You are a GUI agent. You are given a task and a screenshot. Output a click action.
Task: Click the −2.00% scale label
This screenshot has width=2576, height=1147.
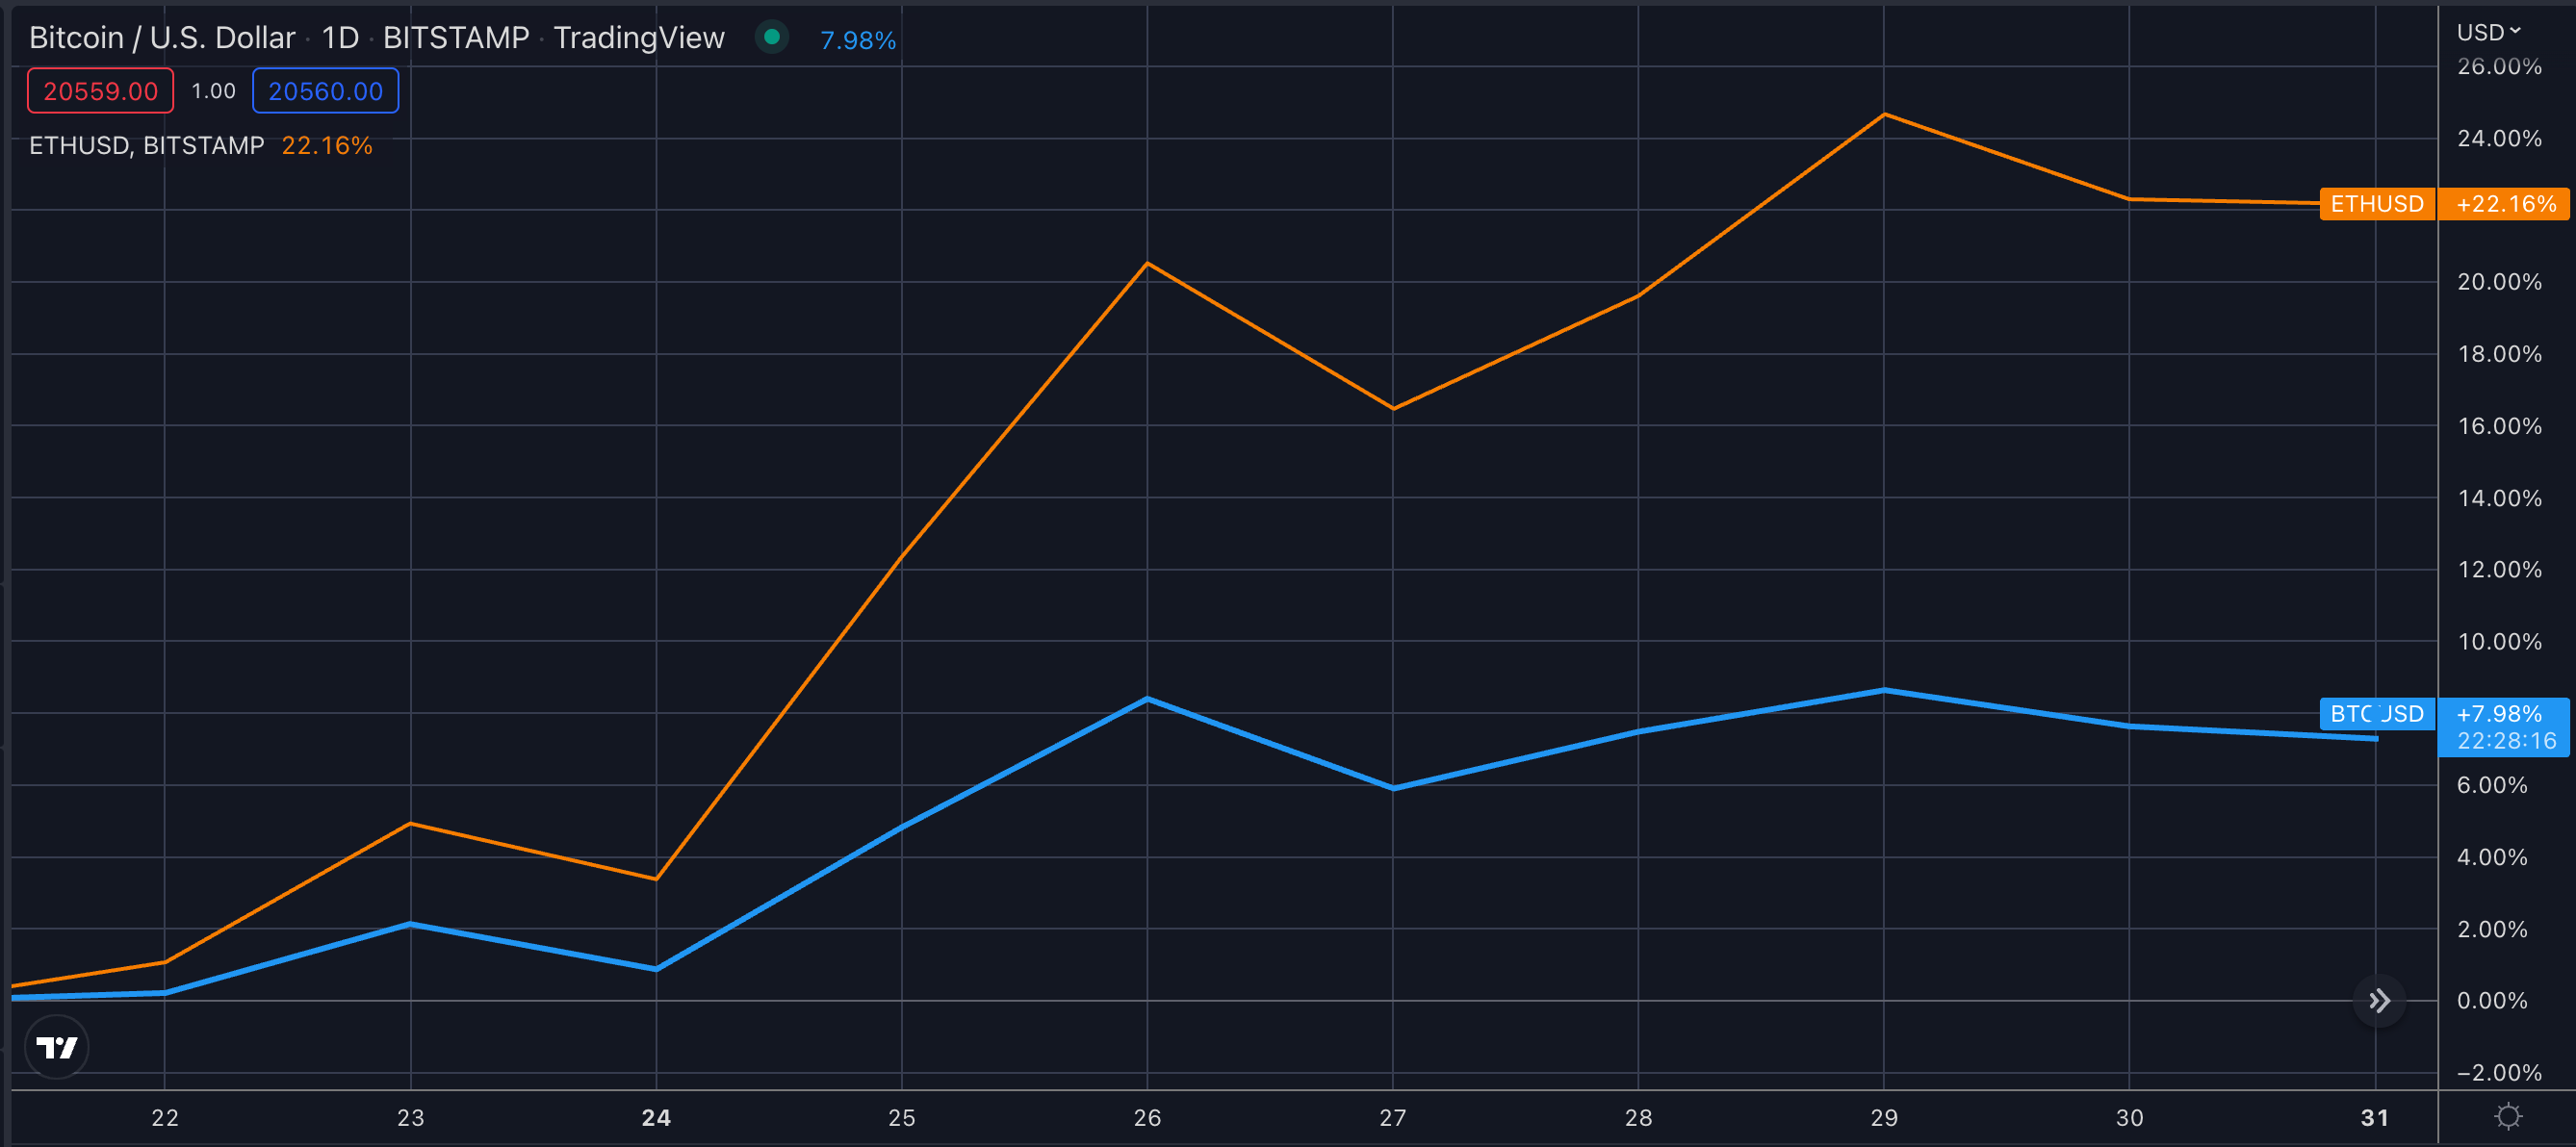click(2499, 1072)
